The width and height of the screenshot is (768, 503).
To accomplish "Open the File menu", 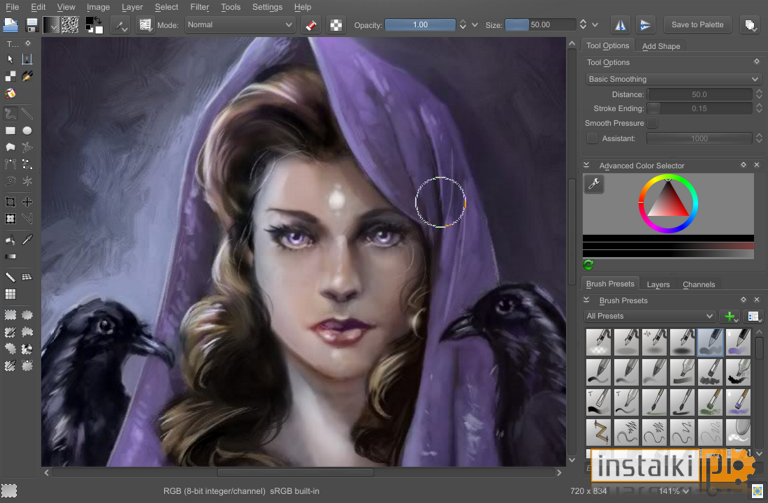I will click(x=12, y=7).
